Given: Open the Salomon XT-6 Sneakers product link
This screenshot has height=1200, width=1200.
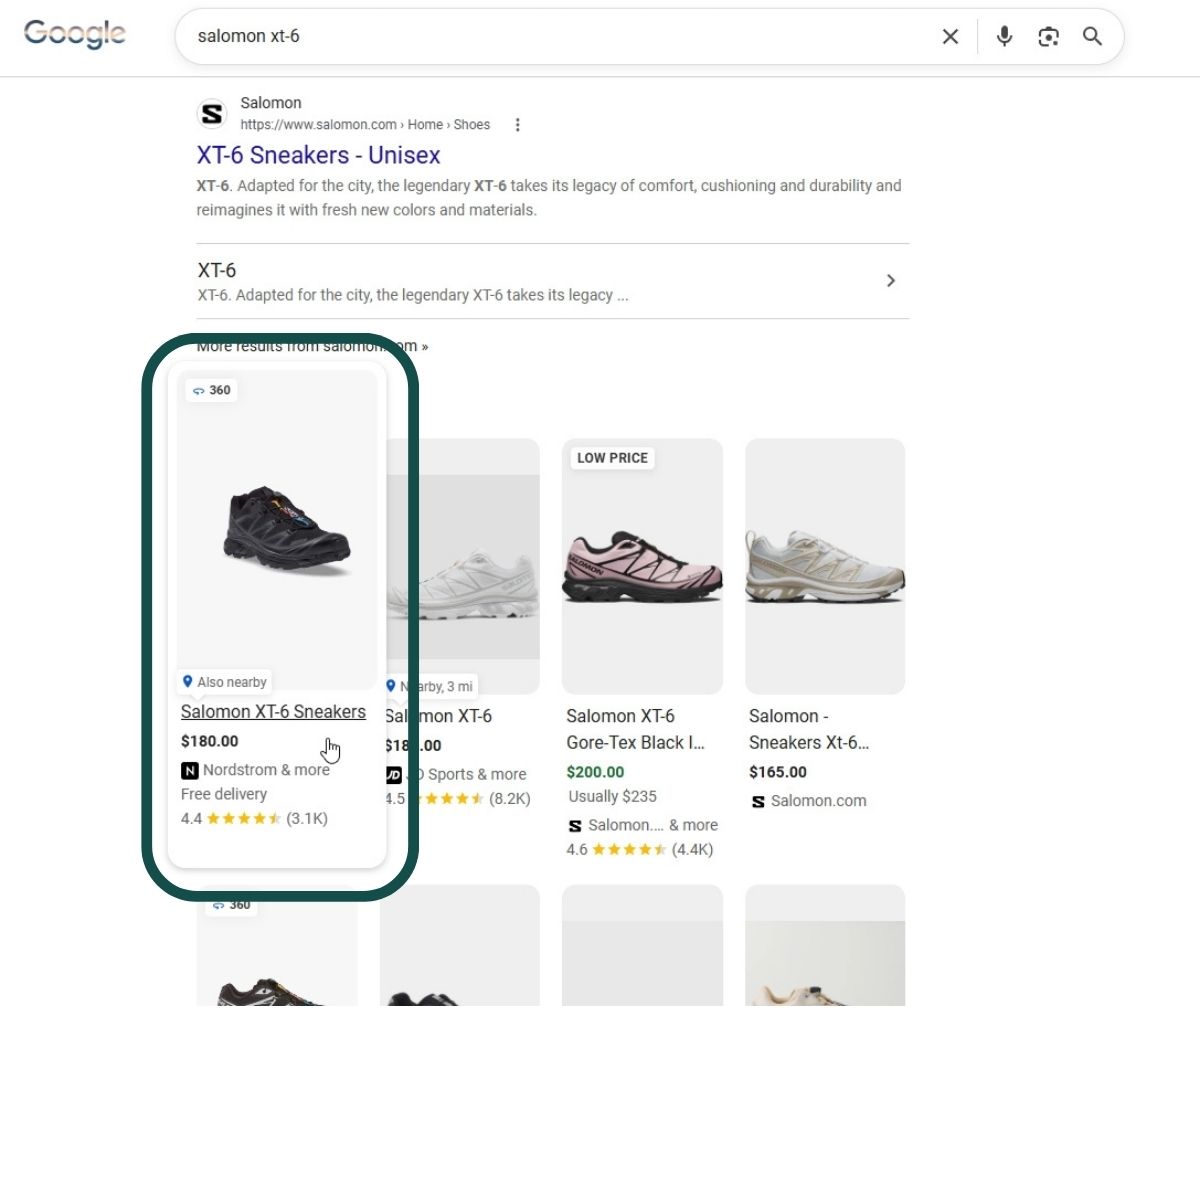Looking at the screenshot, I should coord(273,712).
